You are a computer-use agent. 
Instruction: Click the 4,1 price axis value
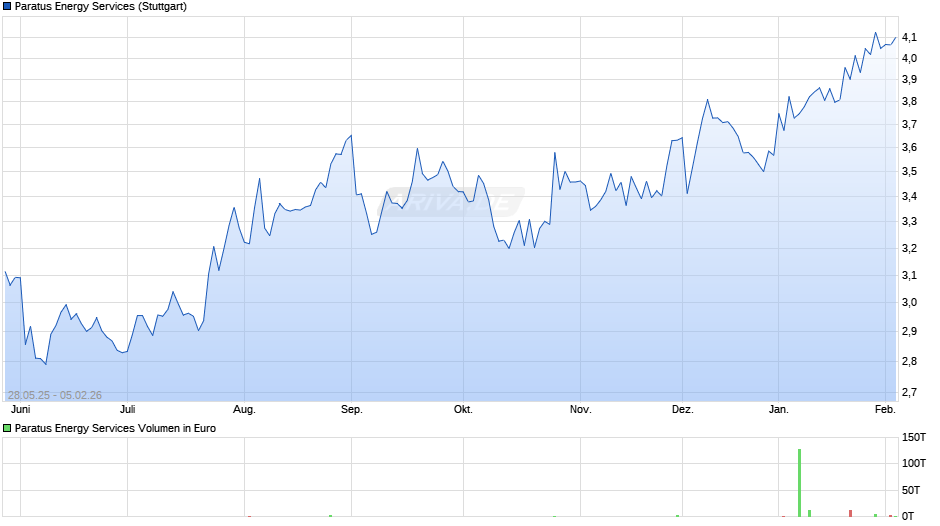point(909,37)
